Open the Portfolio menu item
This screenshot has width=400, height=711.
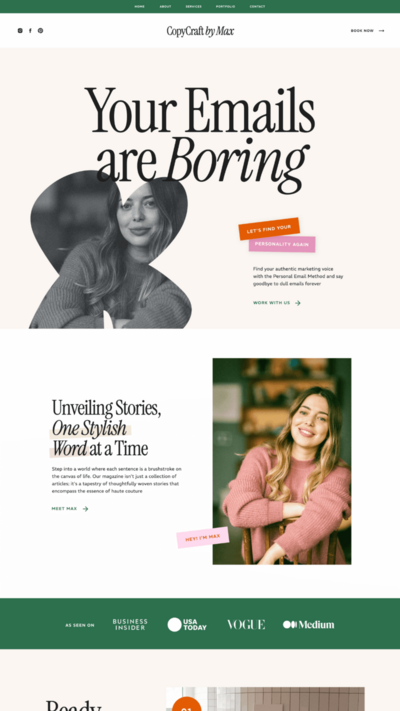(x=225, y=7)
